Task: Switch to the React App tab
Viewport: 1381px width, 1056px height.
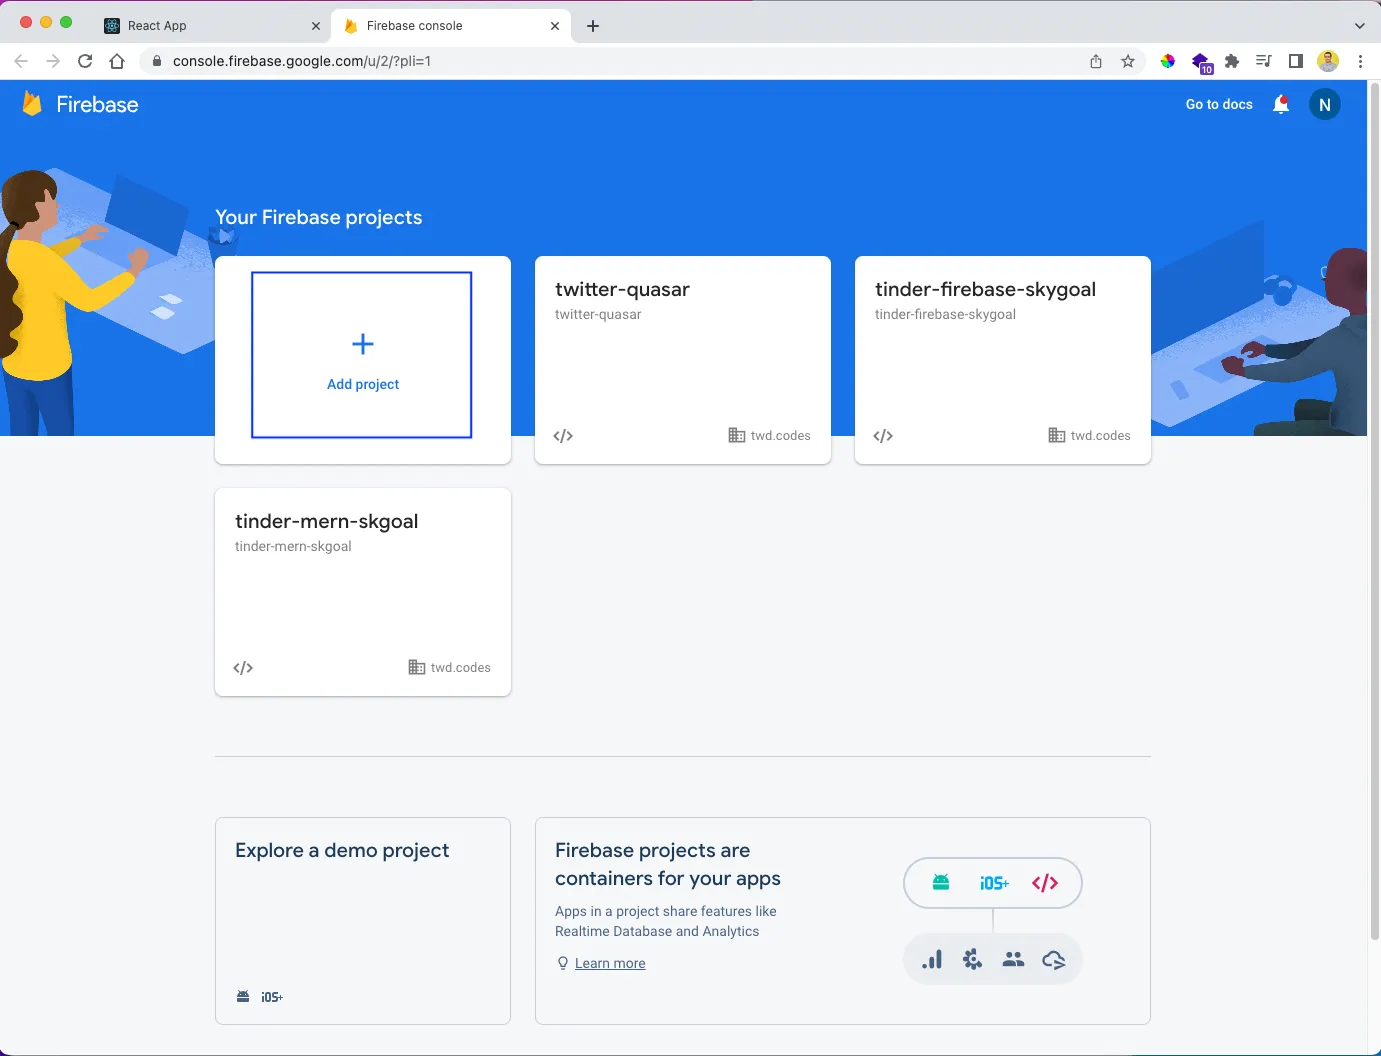Action: tap(213, 26)
